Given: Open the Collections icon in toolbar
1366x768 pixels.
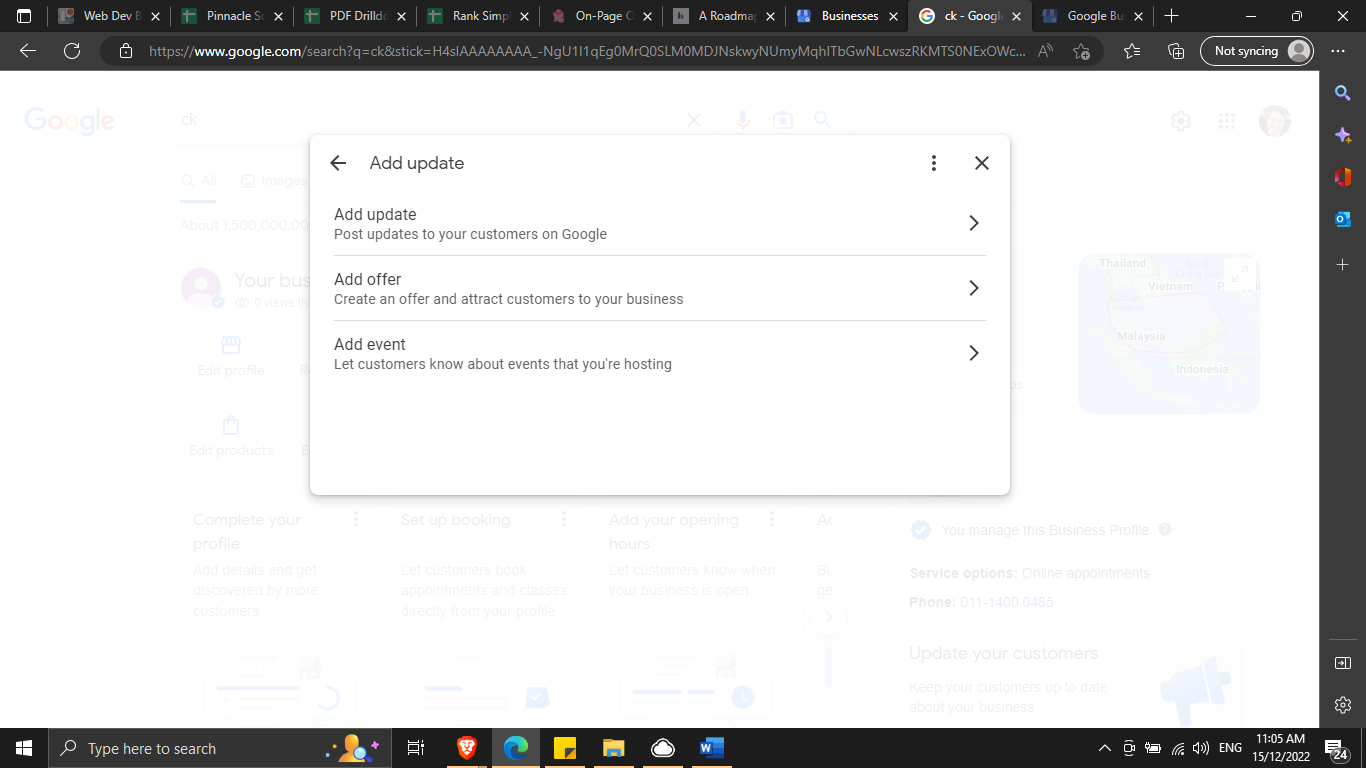Looking at the screenshot, I should coord(1176,51).
